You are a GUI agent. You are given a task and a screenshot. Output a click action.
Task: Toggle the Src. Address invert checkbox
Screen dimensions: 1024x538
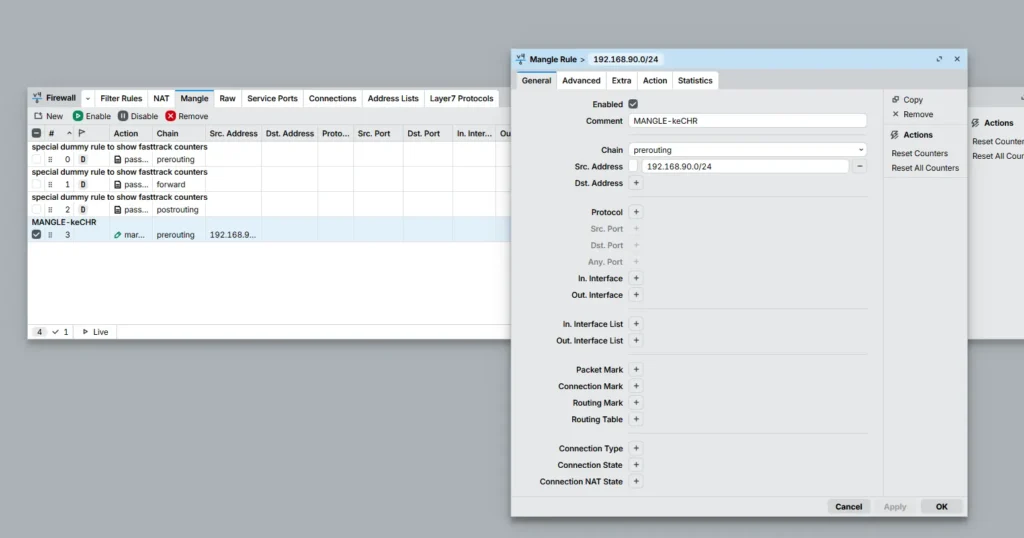[633, 166]
